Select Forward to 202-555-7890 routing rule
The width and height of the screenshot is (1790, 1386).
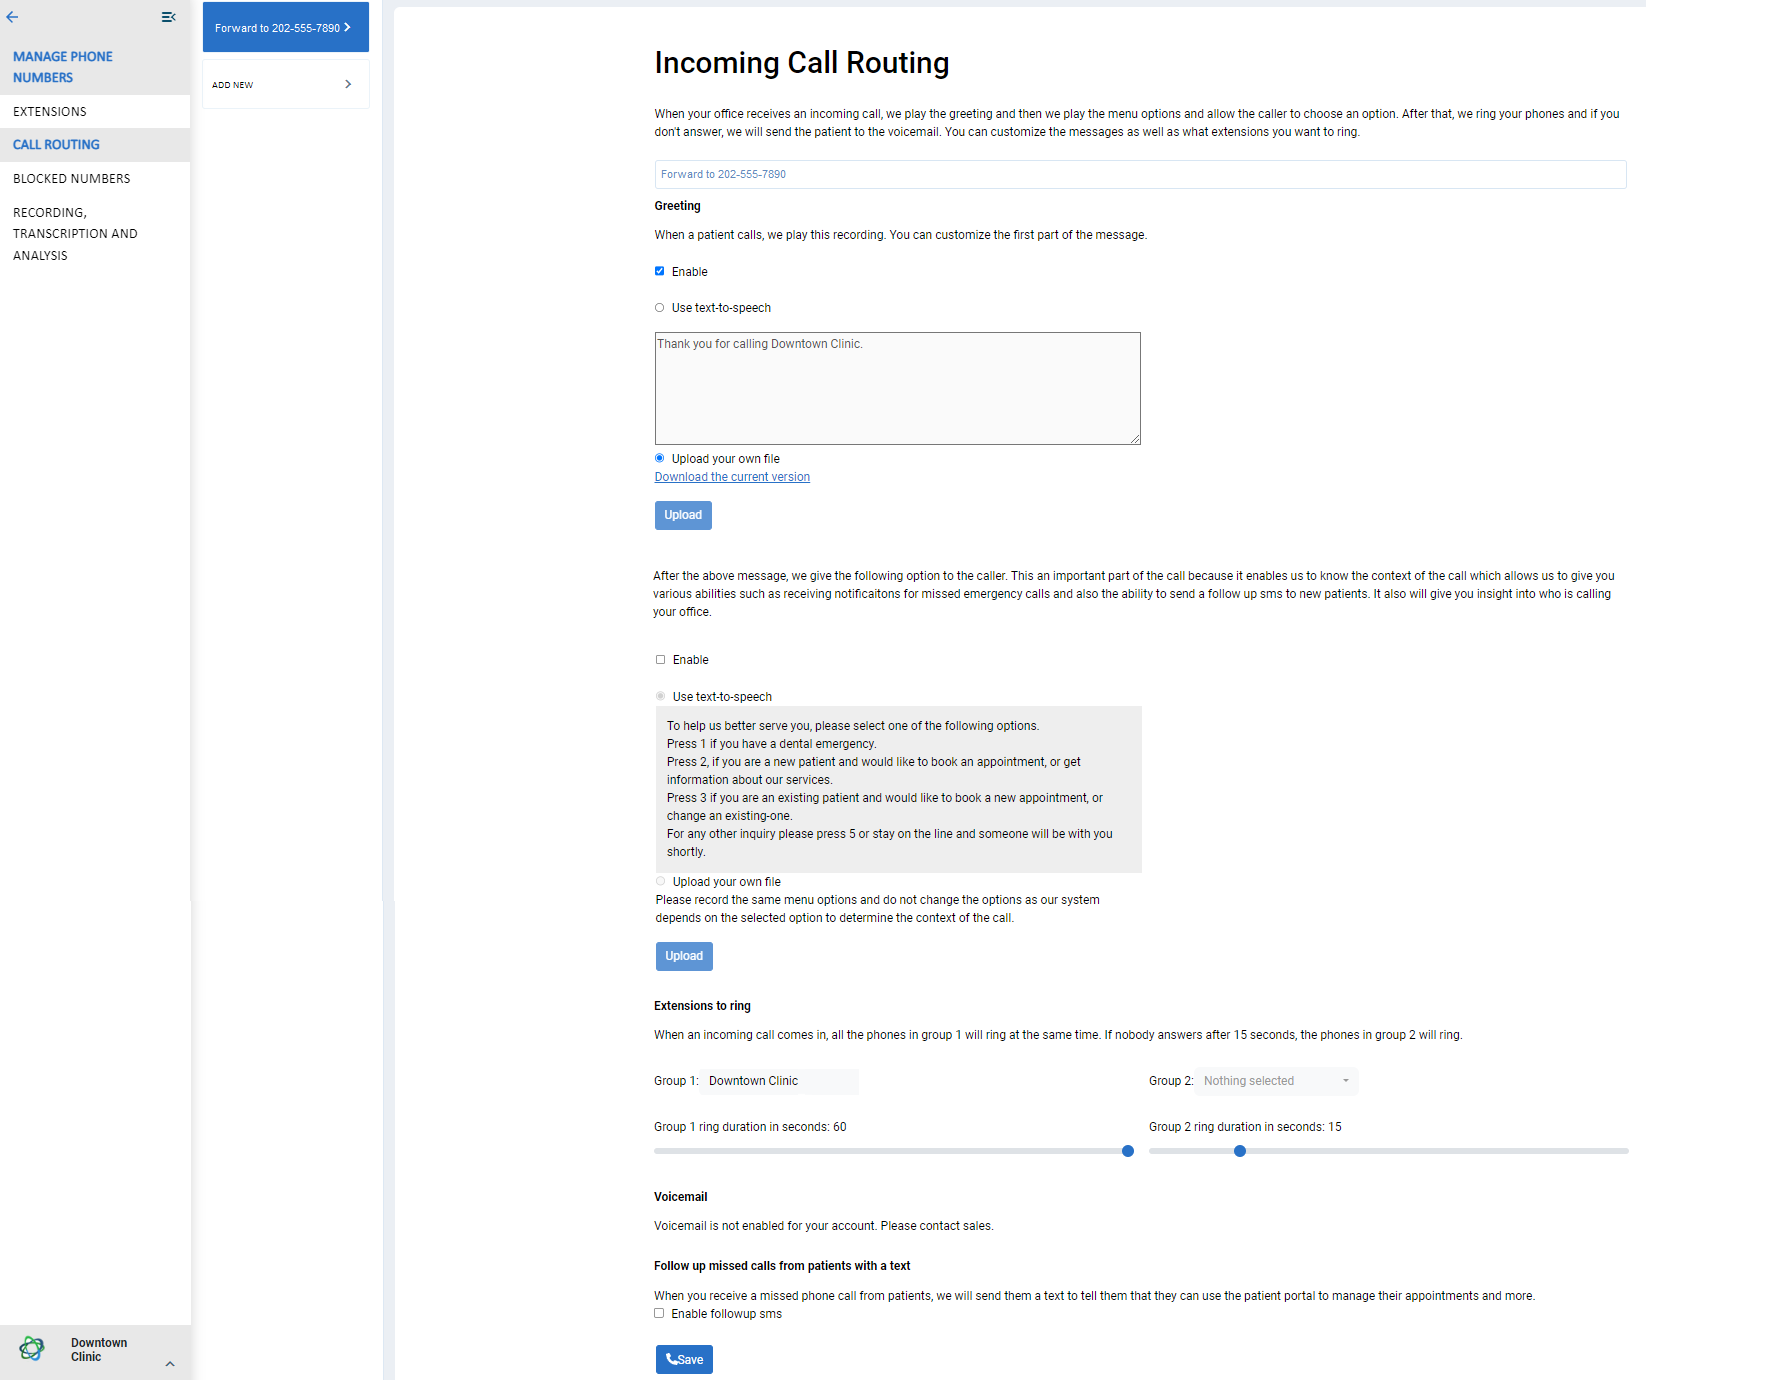285,28
